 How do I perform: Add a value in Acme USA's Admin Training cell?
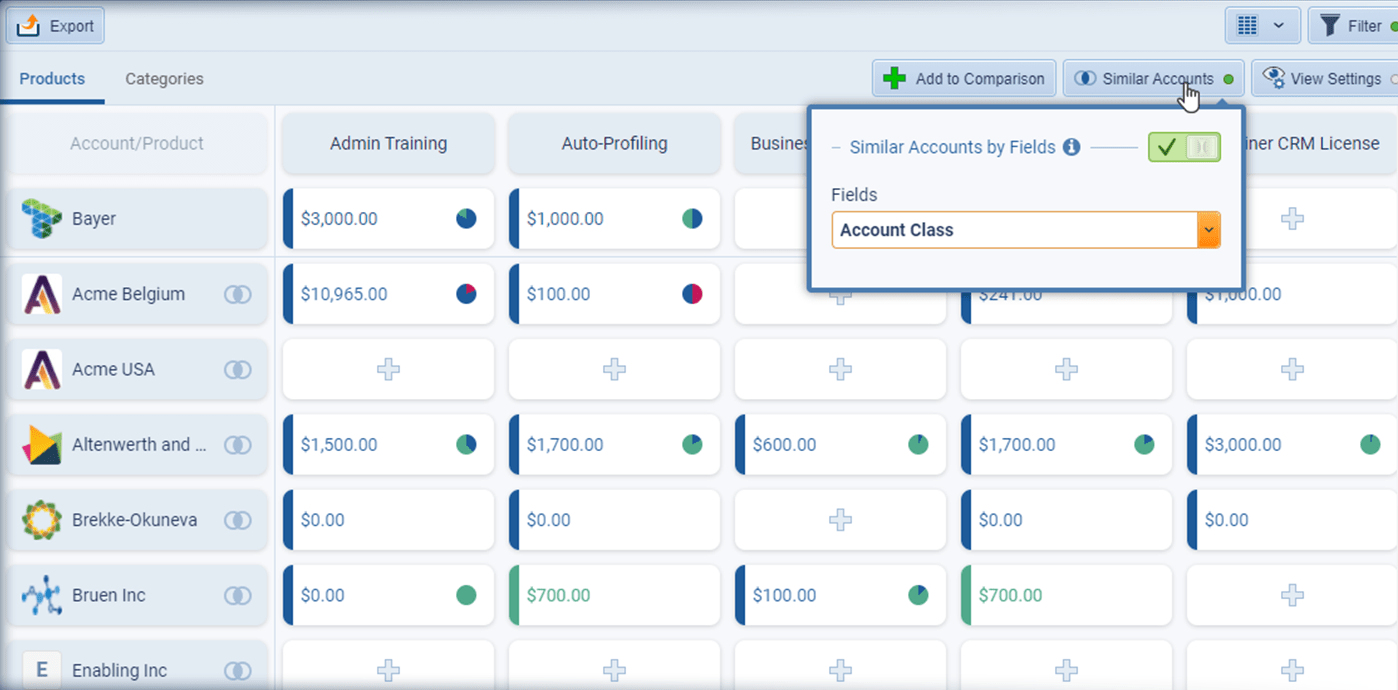coord(388,369)
